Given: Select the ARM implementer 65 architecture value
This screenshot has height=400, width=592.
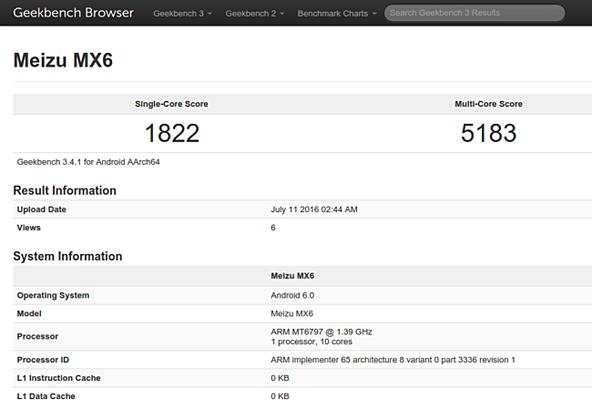Looking at the screenshot, I should pos(393,360).
